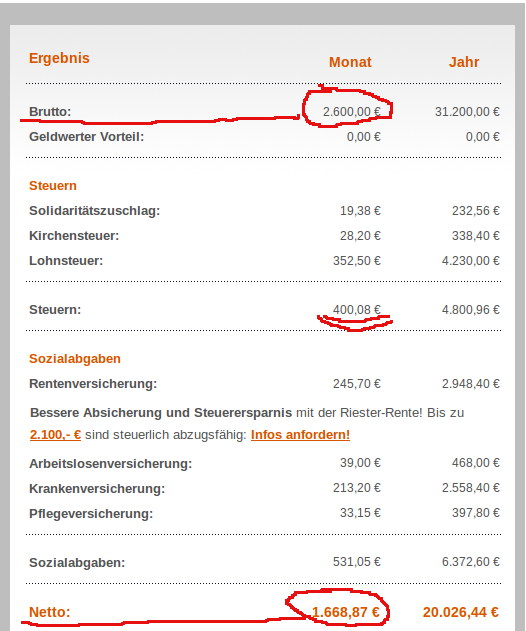
Task: Select the Solidaritätszuschlag label
Action: tap(95, 211)
